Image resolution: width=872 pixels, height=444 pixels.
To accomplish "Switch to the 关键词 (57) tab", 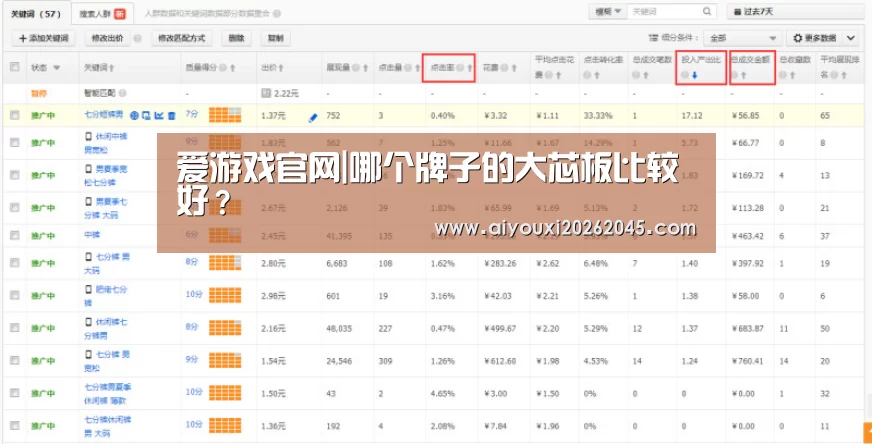I will click(x=36, y=13).
